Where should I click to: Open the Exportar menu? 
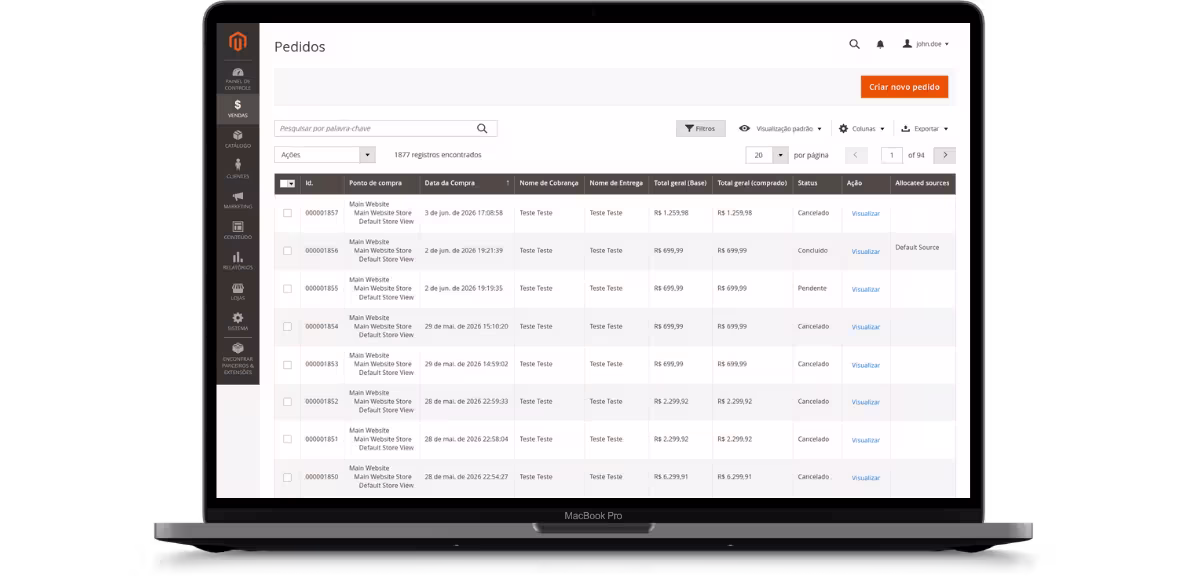coord(925,129)
